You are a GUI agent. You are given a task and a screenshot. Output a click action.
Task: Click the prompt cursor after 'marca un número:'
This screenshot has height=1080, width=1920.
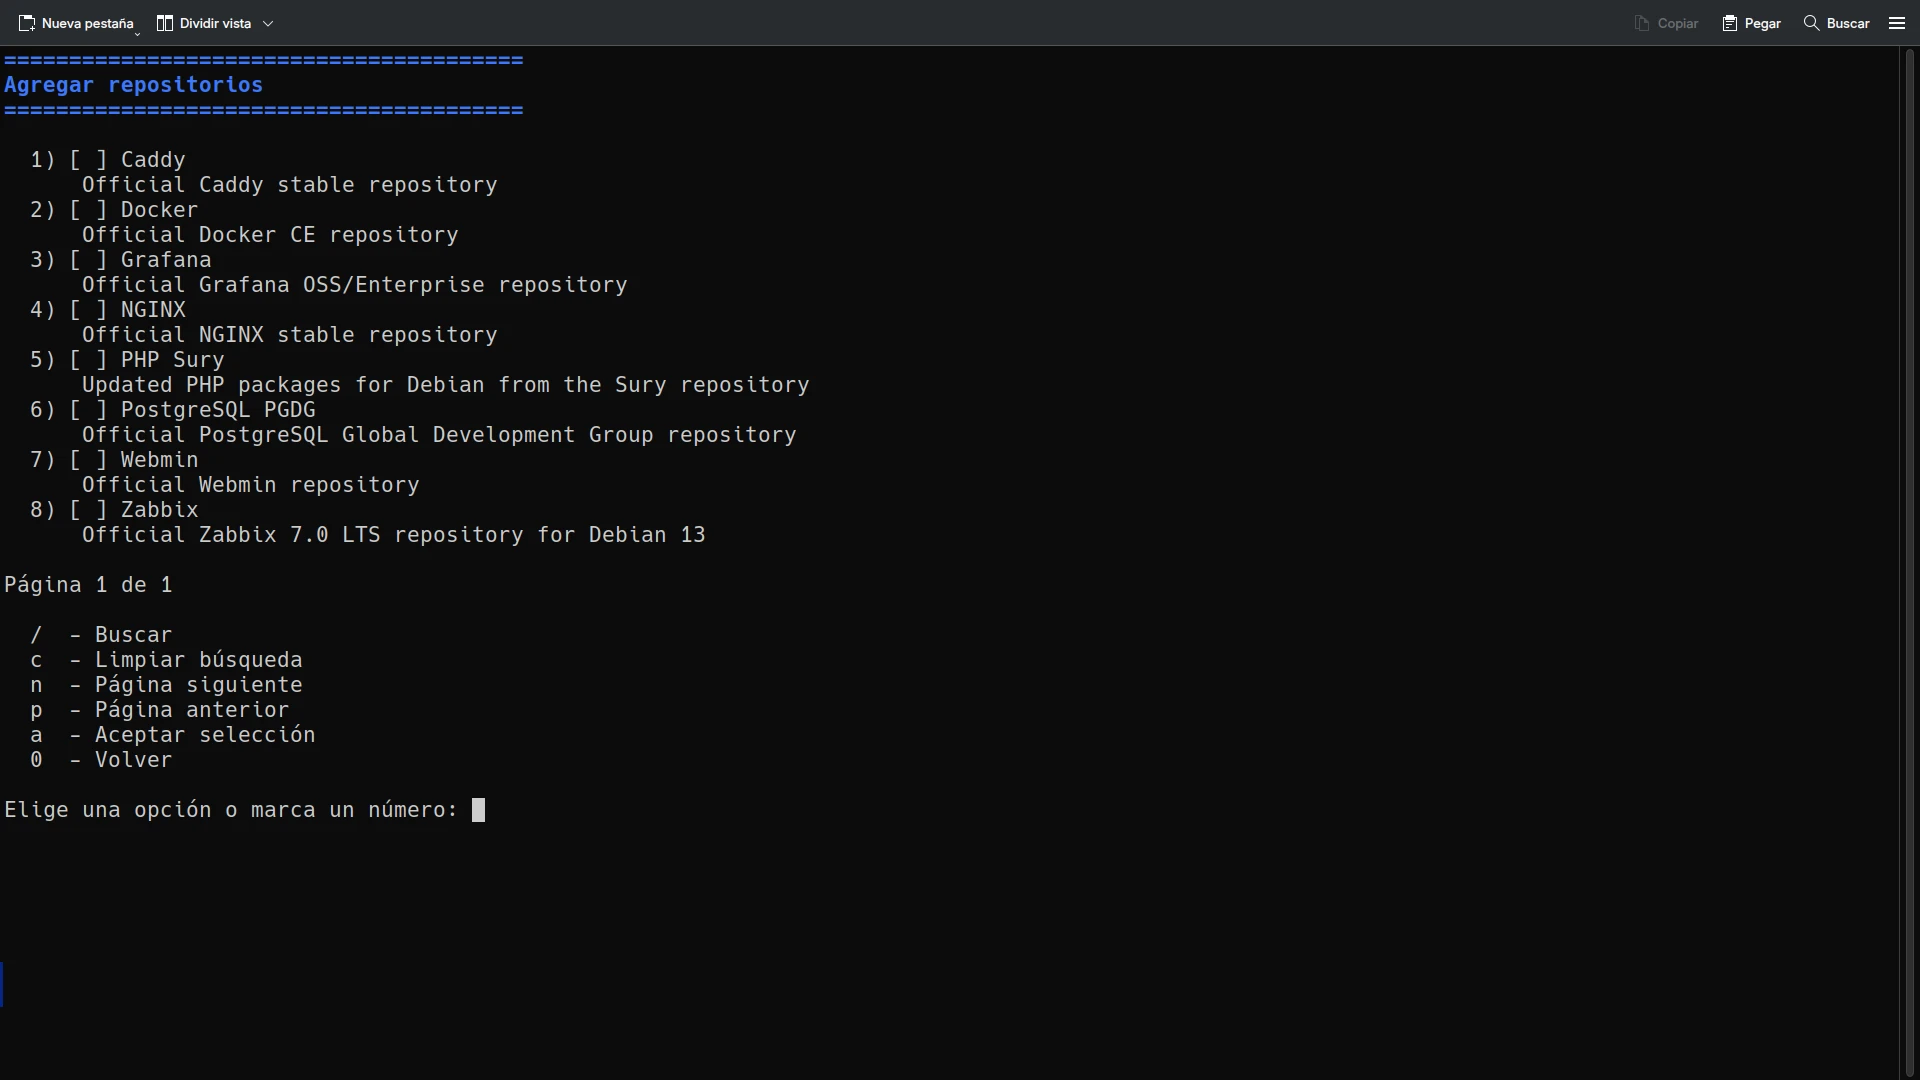coord(478,810)
